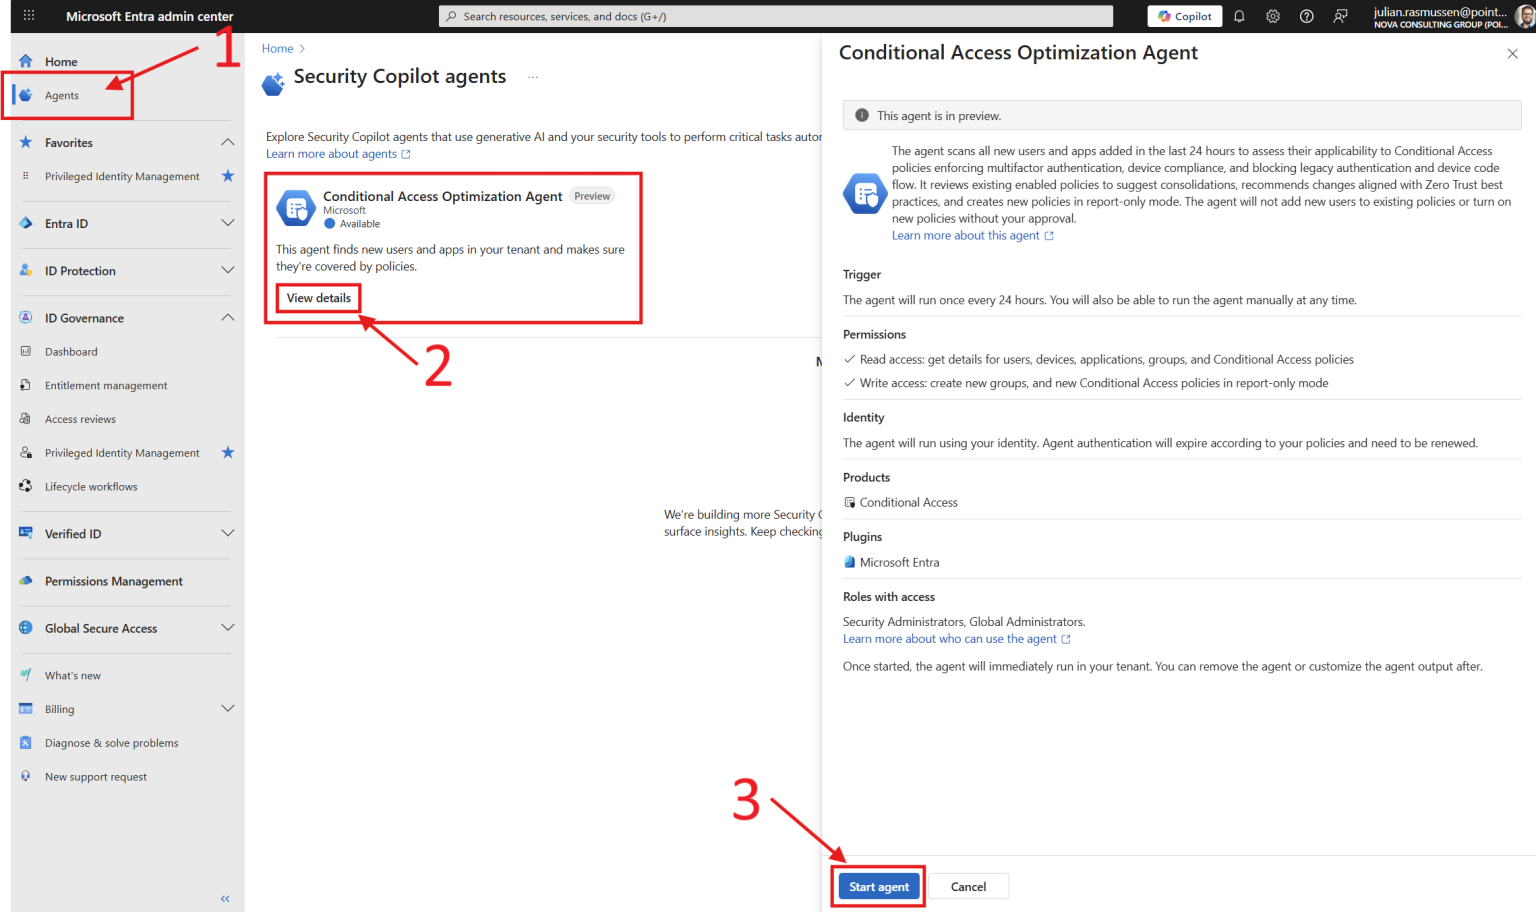Image resolution: width=1536 pixels, height=912 pixels.
Task: Click the feedback icon near your profile
Action: [1340, 16]
